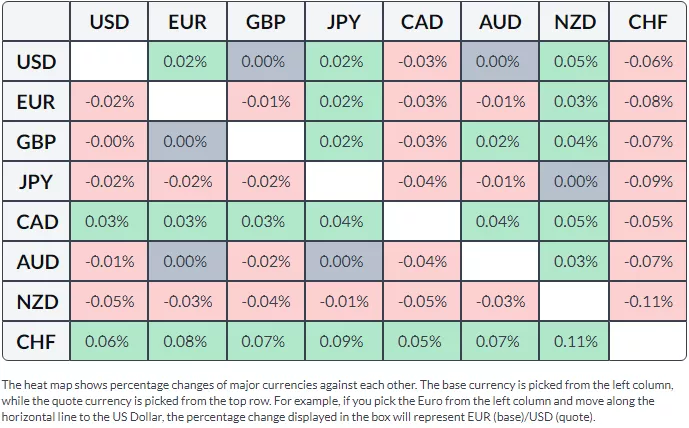Select the CHF row label on left
Image resolution: width=689 pixels, height=428 pixels.
(x=36, y=341)
